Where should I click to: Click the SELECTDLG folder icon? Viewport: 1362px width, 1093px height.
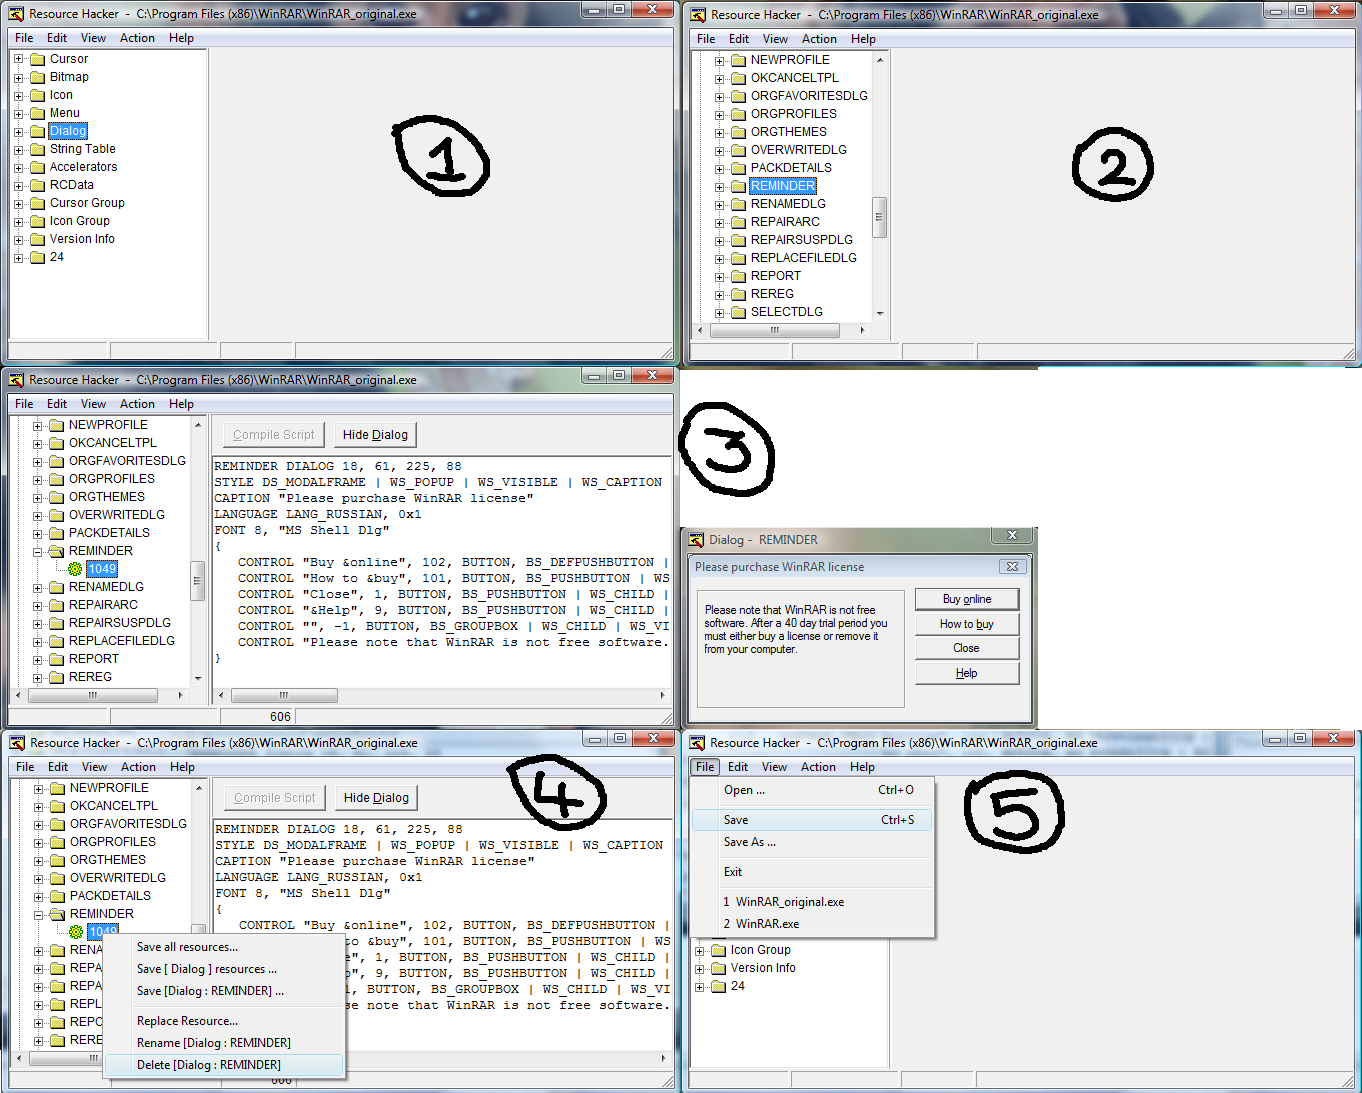(738, 312)
